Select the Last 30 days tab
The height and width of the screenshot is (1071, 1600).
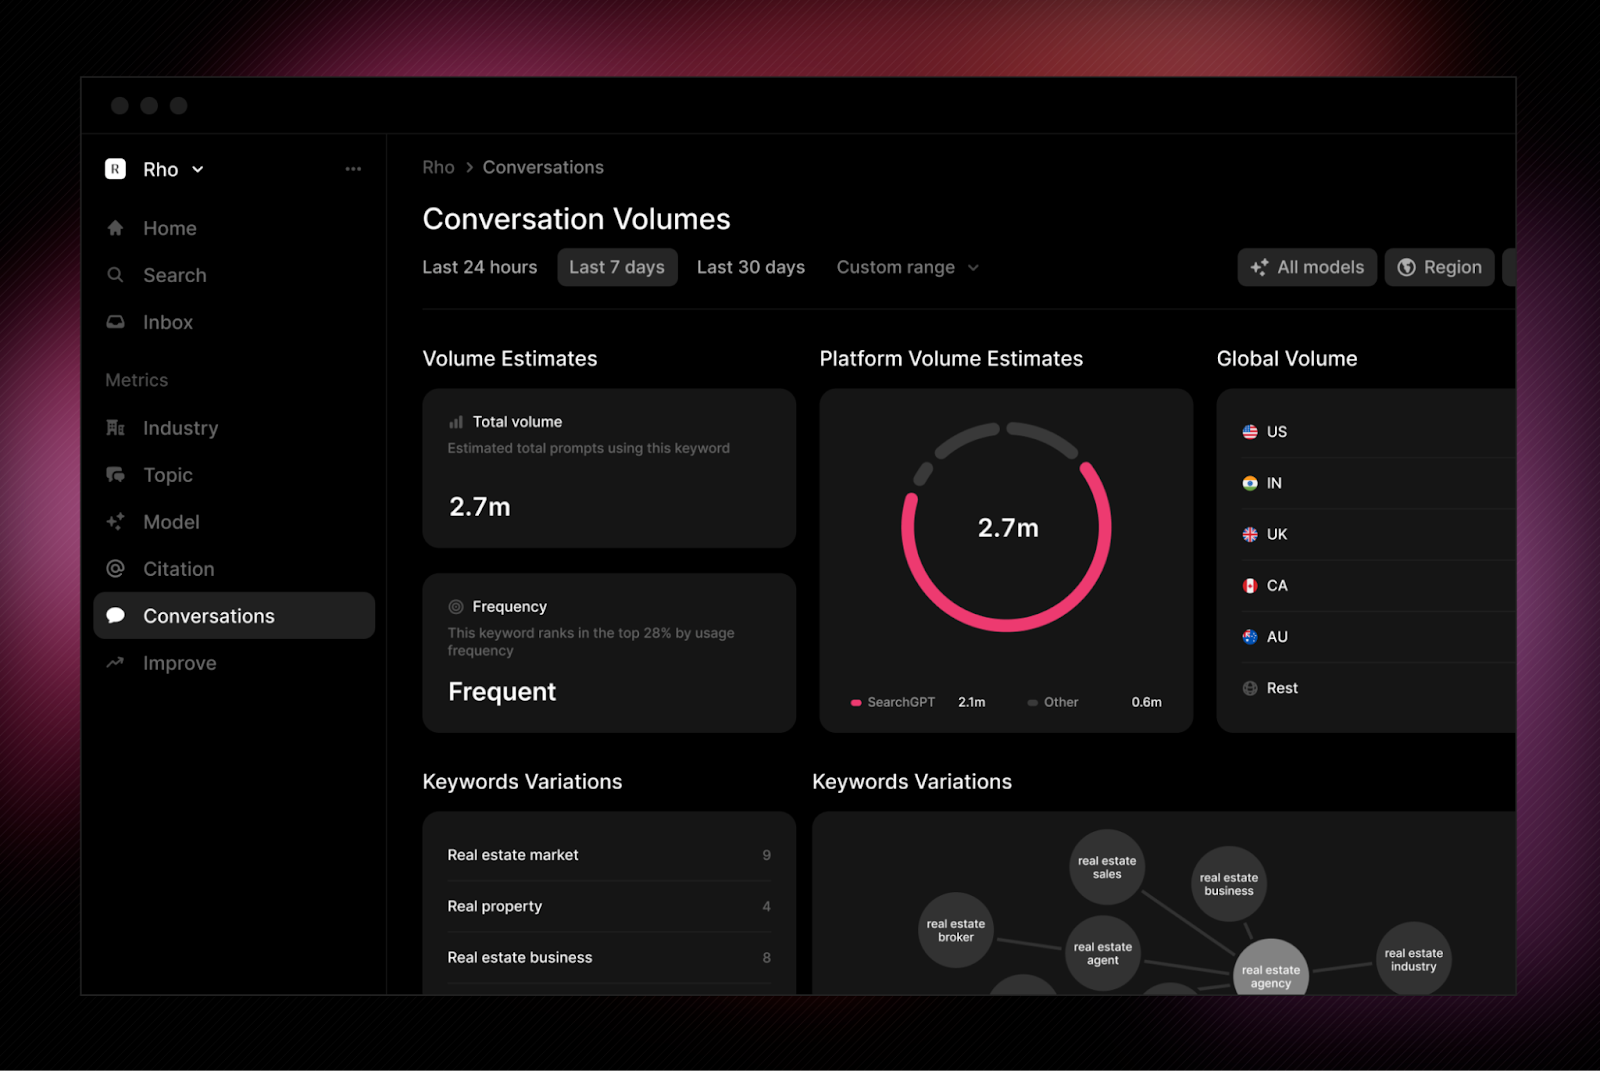[x=750, y=267]
